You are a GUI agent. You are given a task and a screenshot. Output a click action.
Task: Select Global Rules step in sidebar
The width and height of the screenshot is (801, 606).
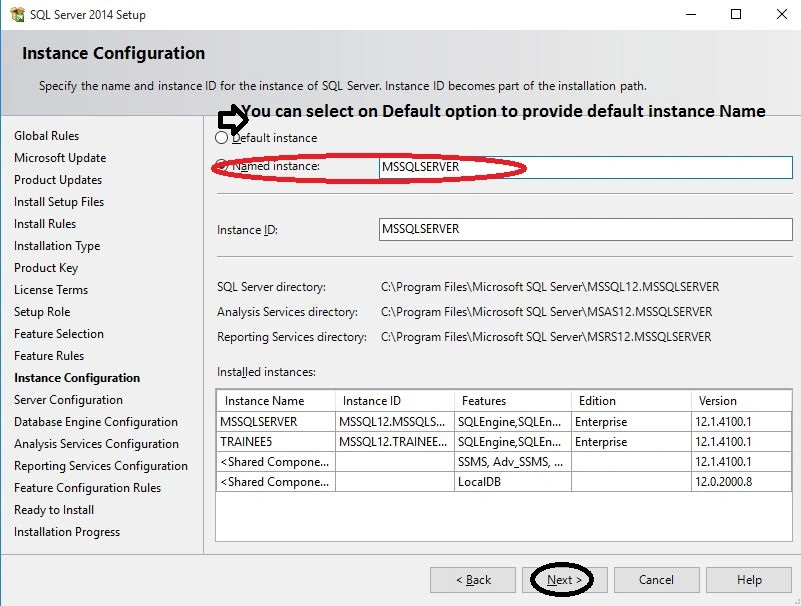tap(46, 136)
